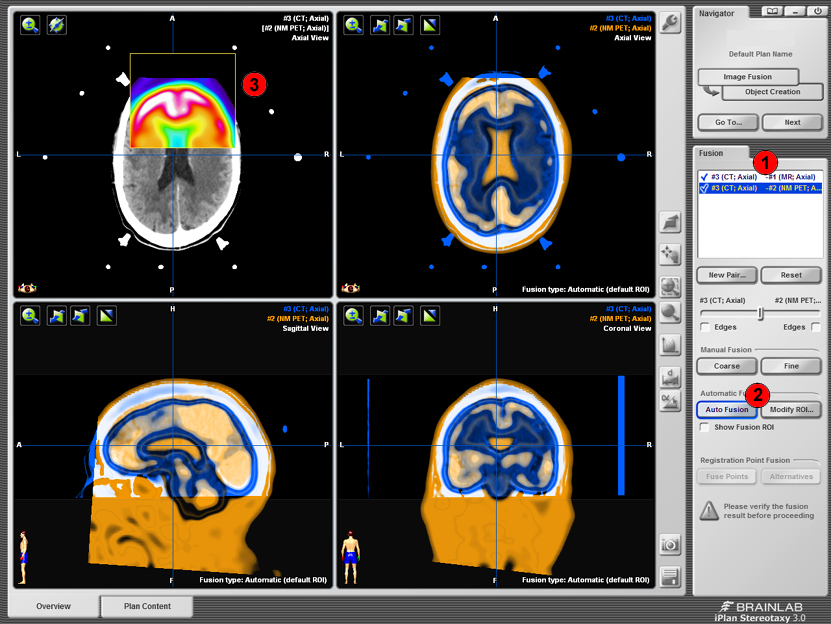Open the help book icon in the Navigator
The width and height of the screenshot is (831, 624).
point(771,11)
